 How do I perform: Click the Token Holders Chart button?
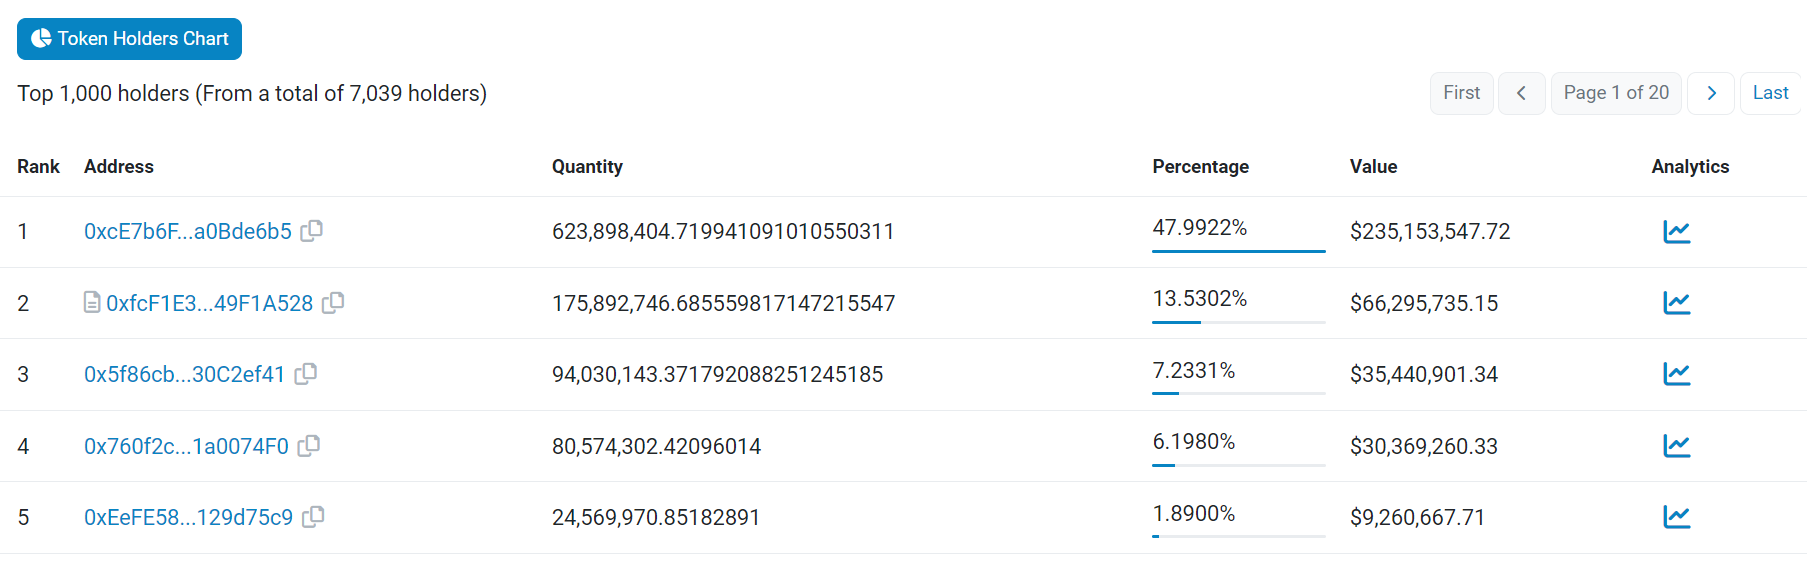[130, 39]
